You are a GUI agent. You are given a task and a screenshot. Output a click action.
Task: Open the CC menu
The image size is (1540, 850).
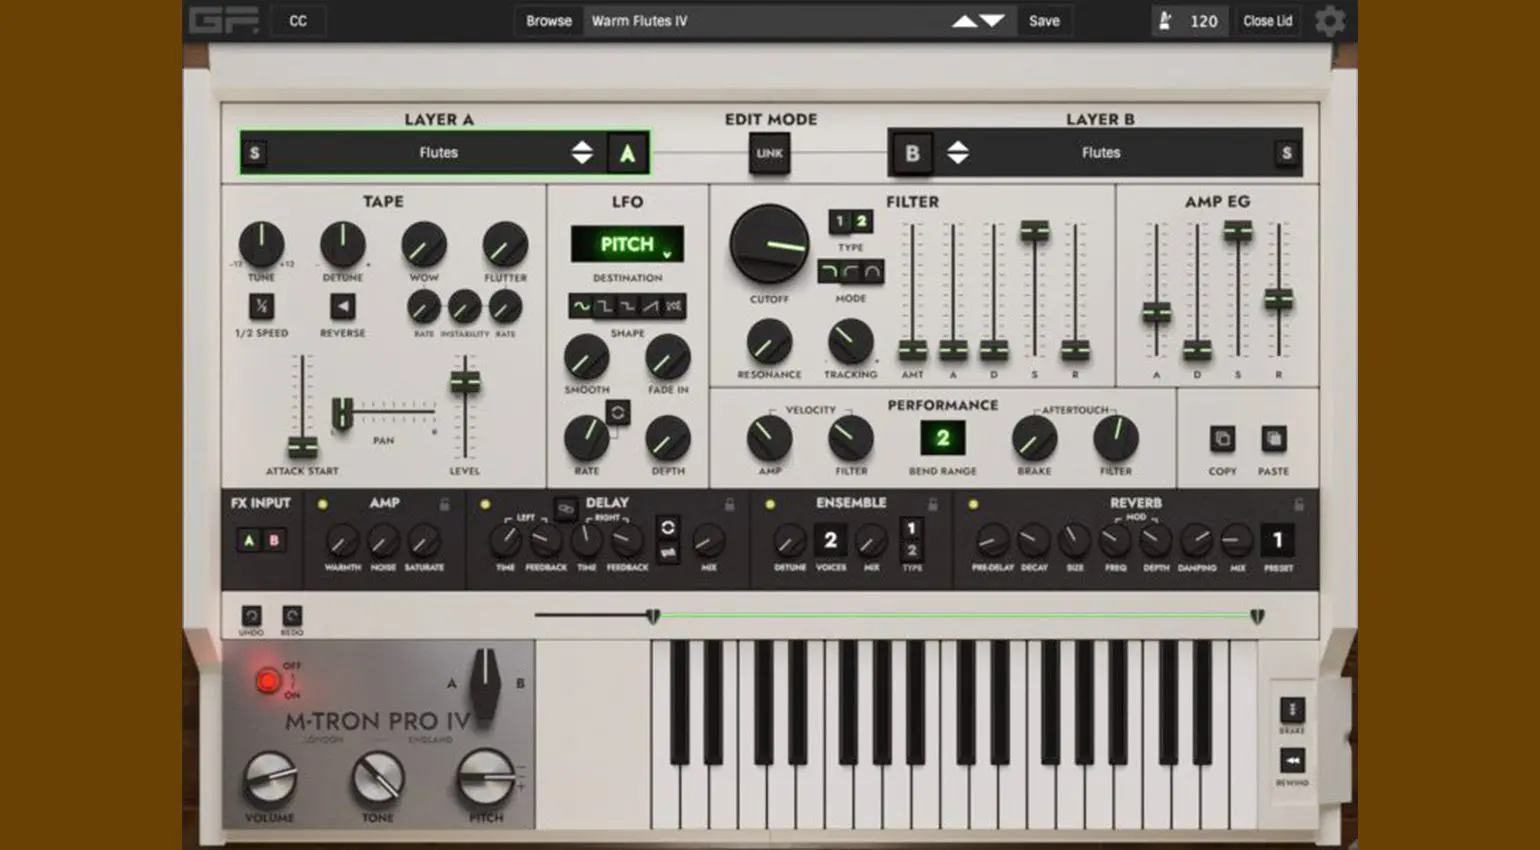[x=298, y=21]
